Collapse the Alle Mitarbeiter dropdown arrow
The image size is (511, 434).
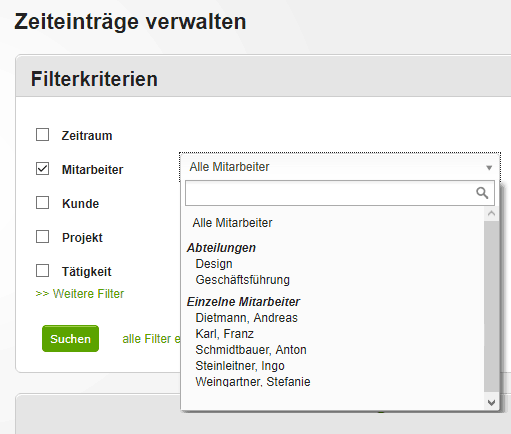[489, 168]
